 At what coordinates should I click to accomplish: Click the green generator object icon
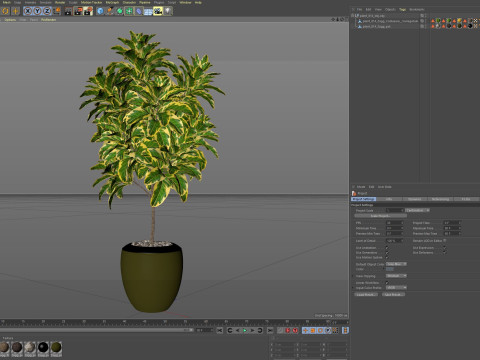tap(119, 11)
